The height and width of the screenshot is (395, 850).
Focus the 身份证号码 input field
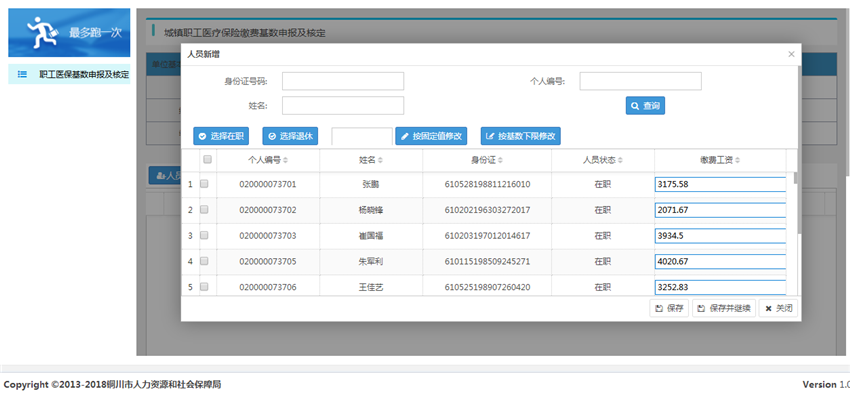(x=343, y=81)
